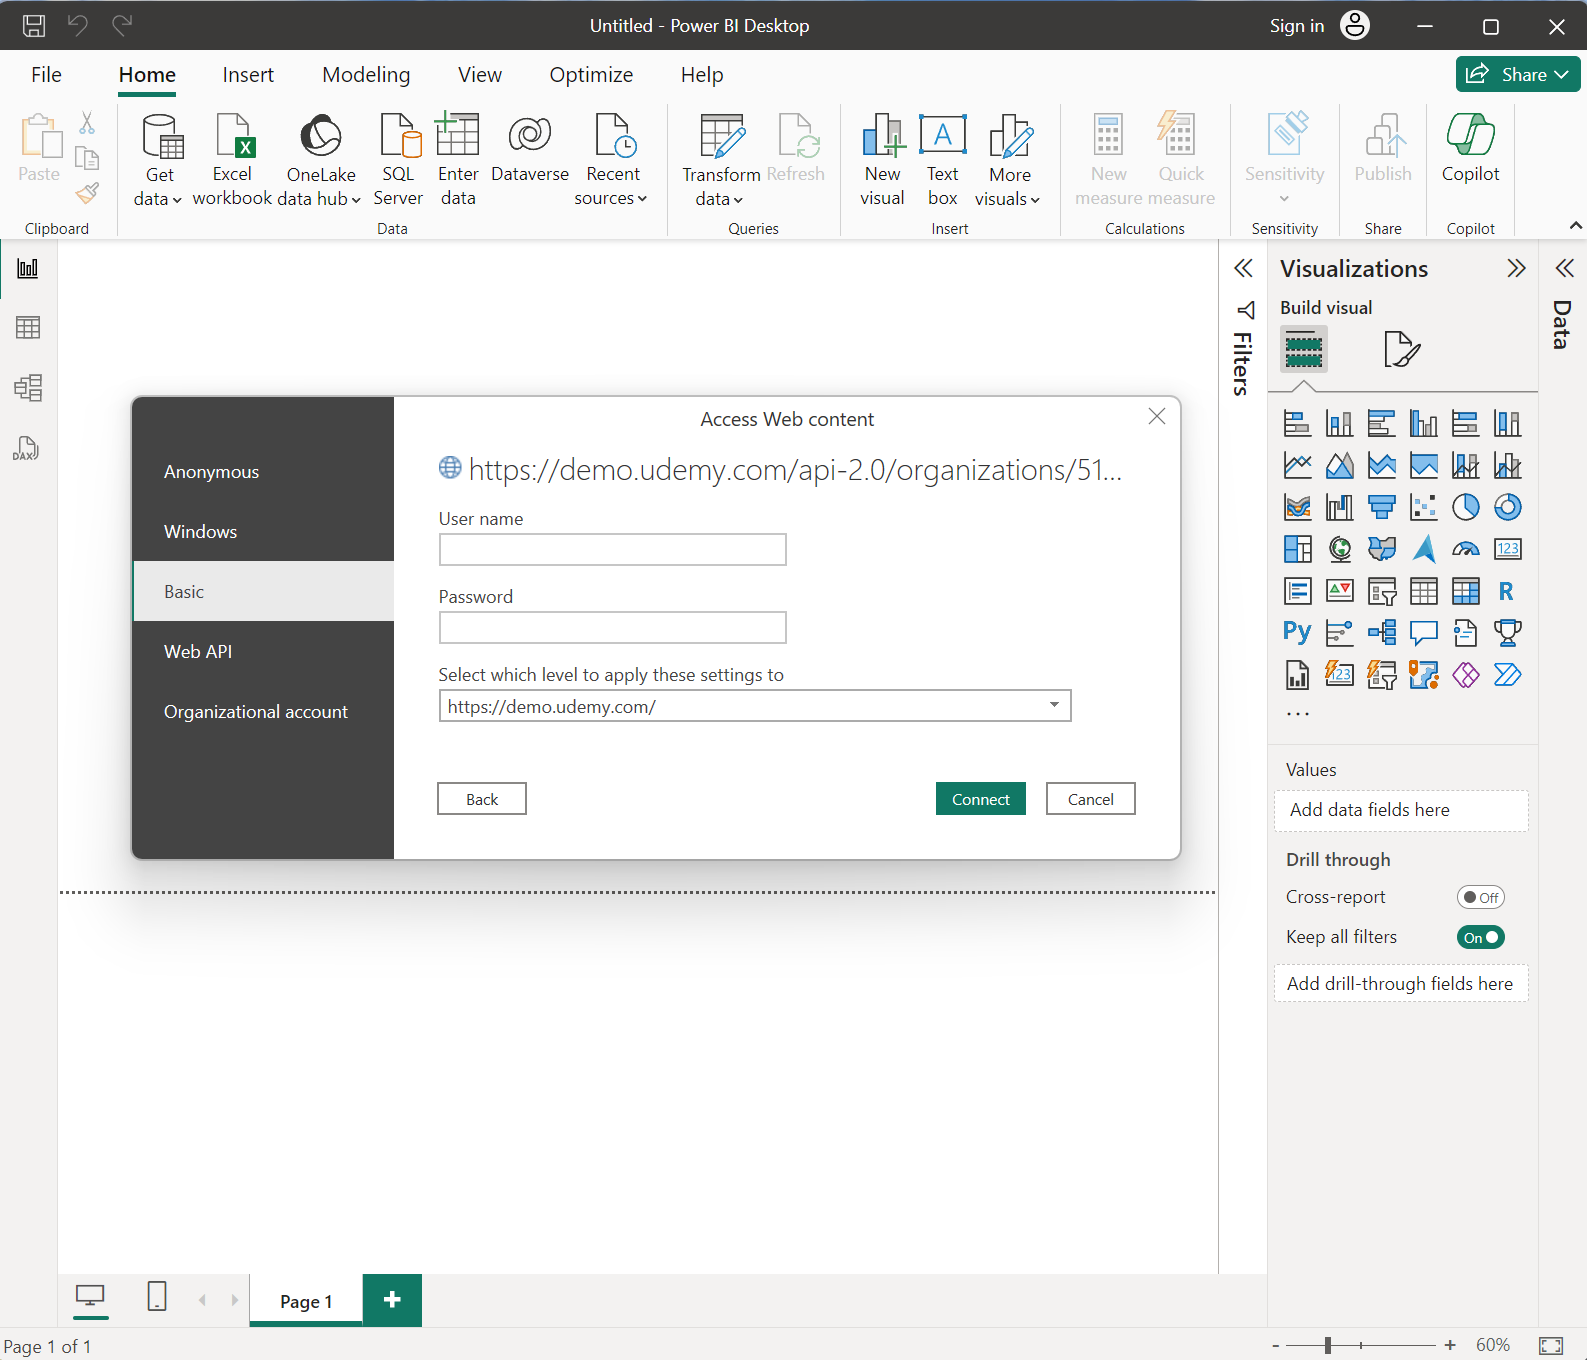The image size is (1587, 1360).
Task: Select the Q&A visual icon
Action: (1423, 632)
